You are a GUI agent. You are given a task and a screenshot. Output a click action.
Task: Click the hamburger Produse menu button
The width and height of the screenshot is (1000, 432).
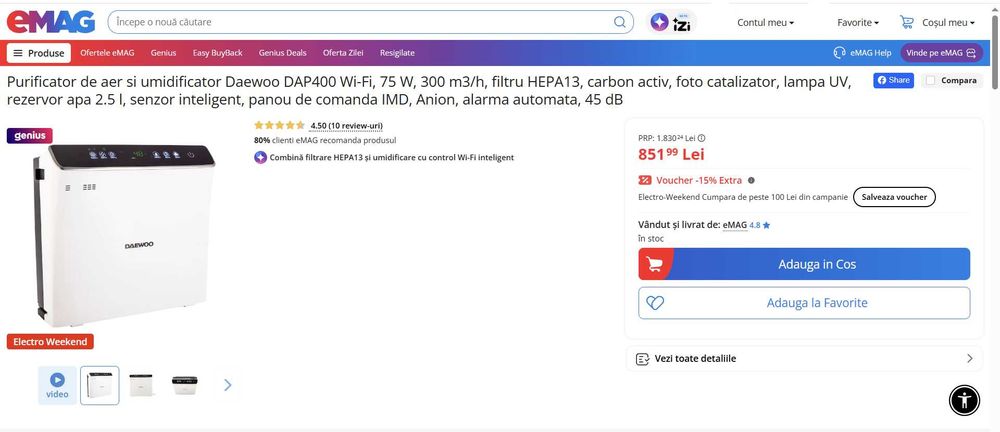39,53
